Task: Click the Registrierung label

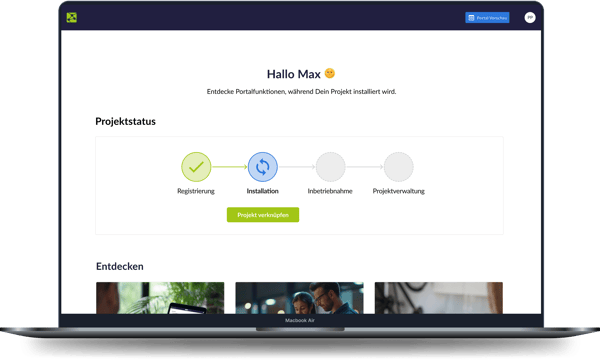Action: pos(196,191)
